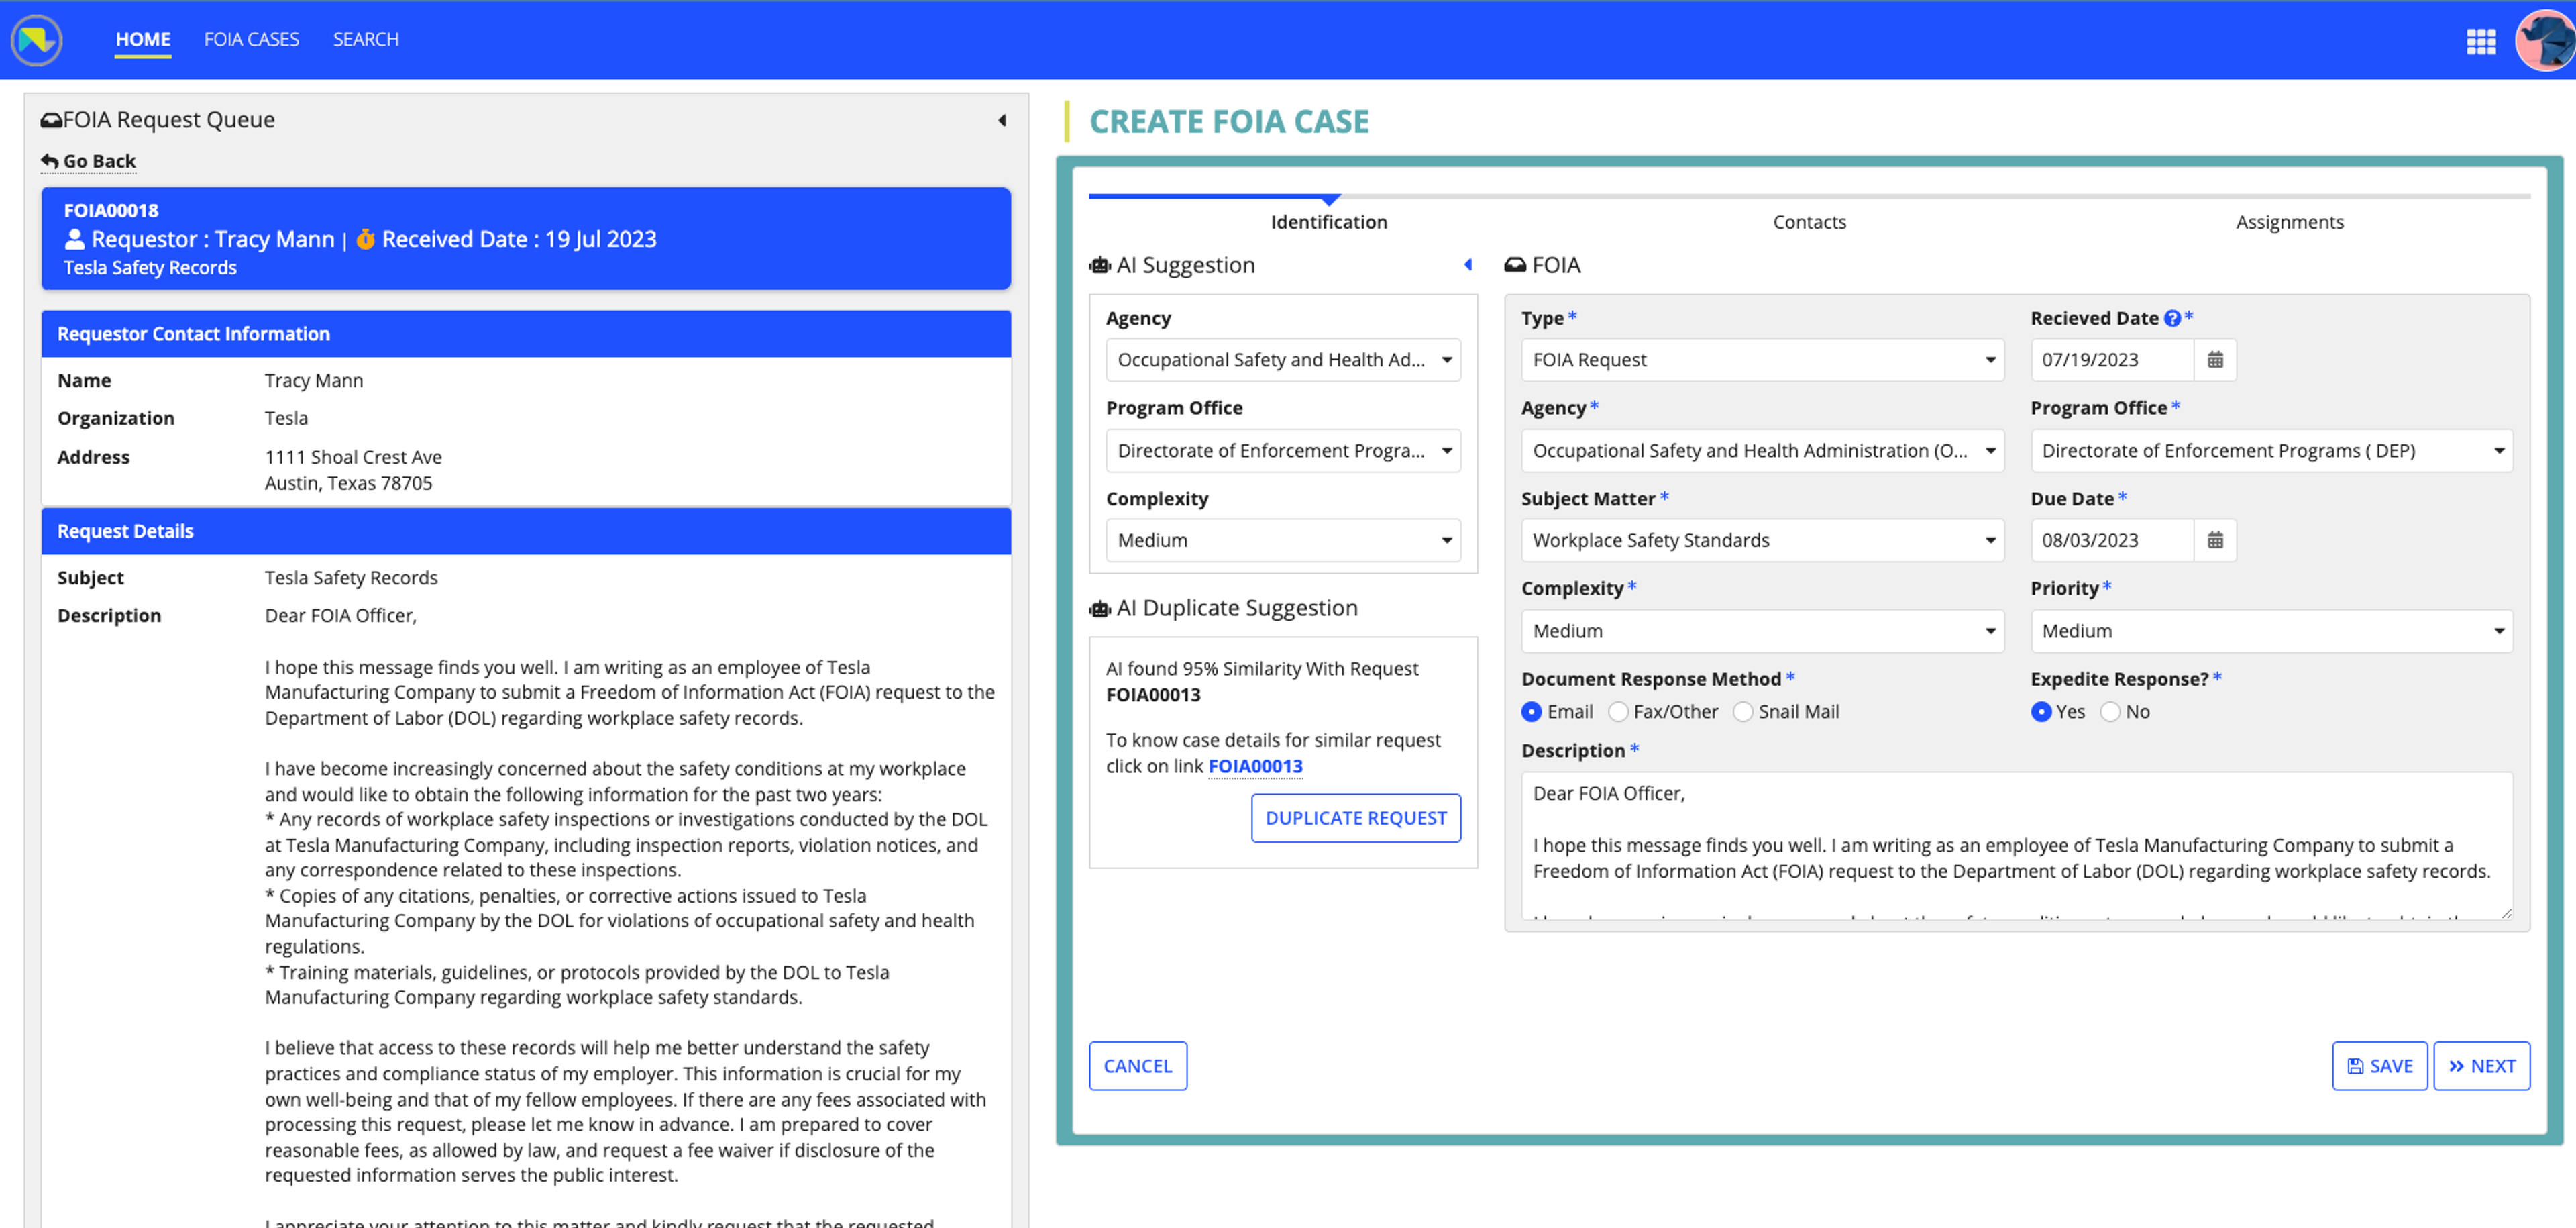The height and width of the screenshot is (1228, 2576).
Task: Click the AI Suggestion robot icon
Action: click(x=1100, y=266)
